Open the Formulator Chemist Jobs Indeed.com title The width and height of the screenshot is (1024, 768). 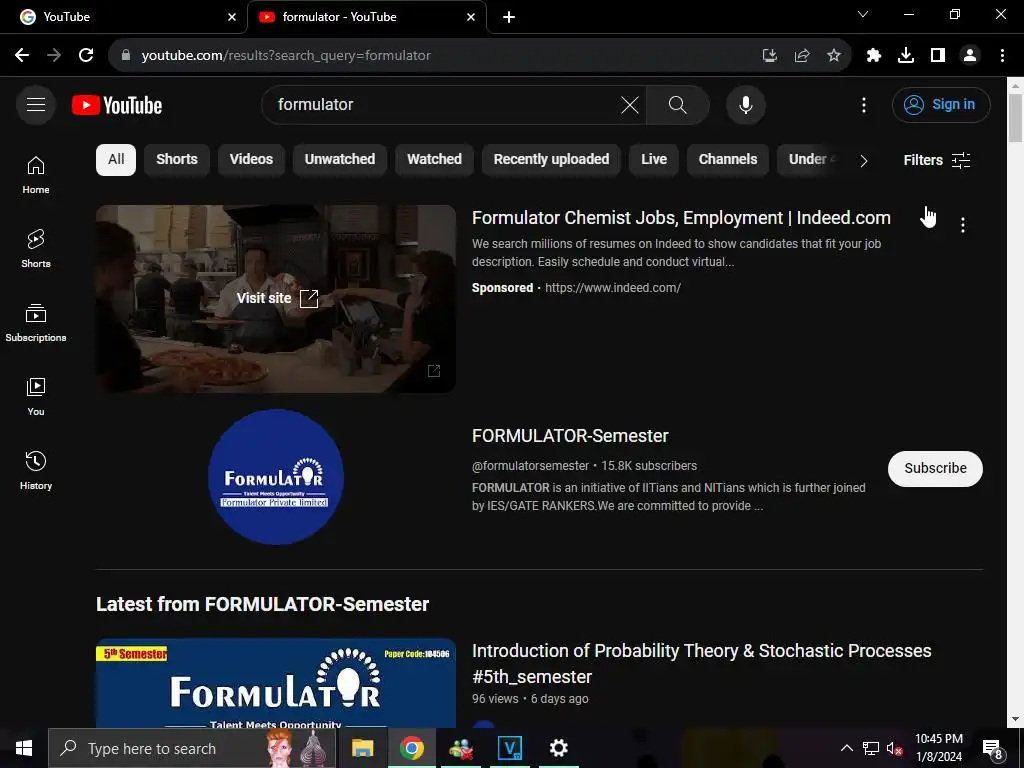pyautogui.click(x=681, y=217)
